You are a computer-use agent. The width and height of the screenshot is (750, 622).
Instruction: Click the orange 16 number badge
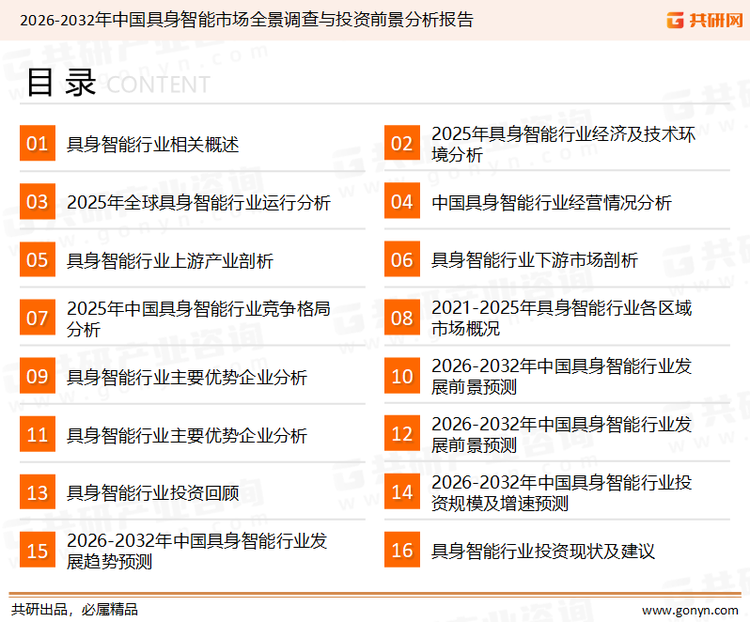401,550
